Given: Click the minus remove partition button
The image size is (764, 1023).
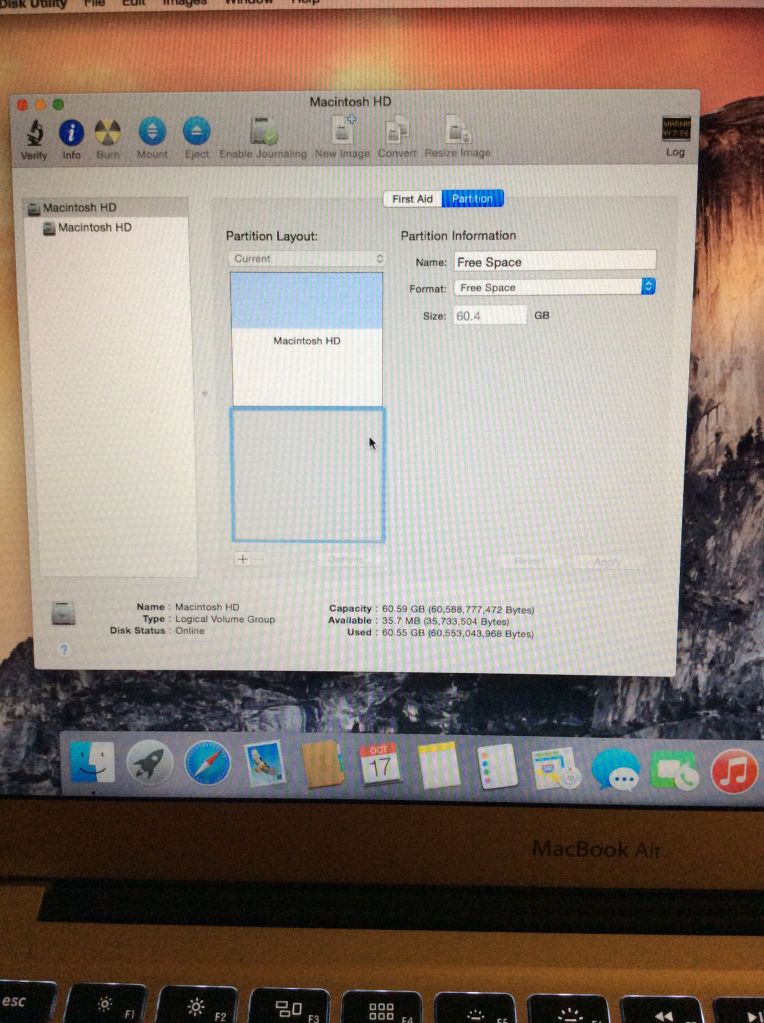Looking at the screenshot, I should [259, 559].
